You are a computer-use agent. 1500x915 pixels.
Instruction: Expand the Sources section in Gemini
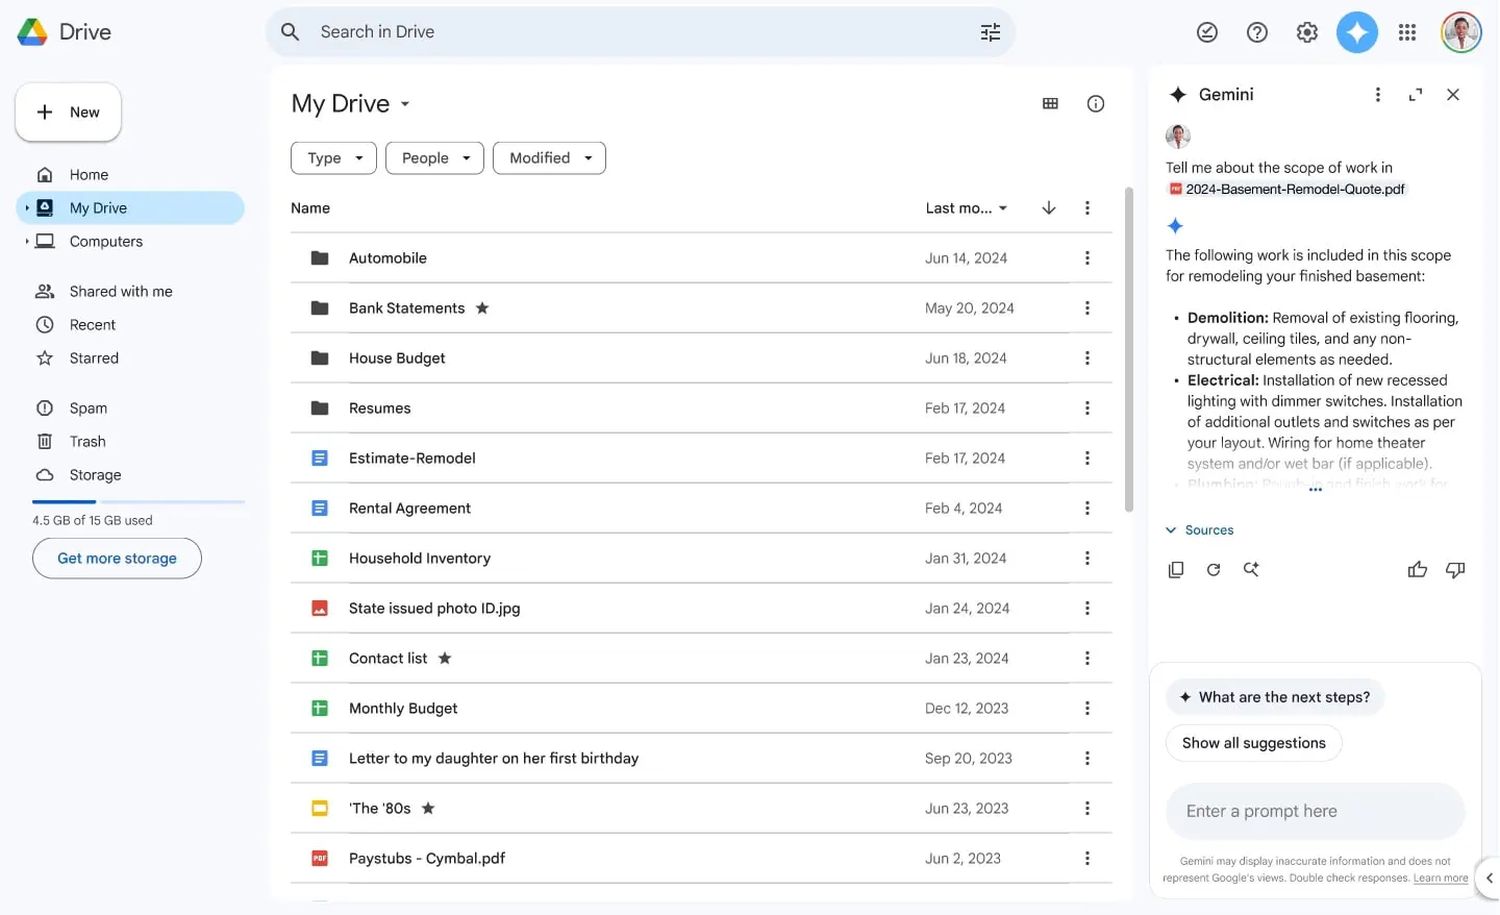tap(1200, 530)
